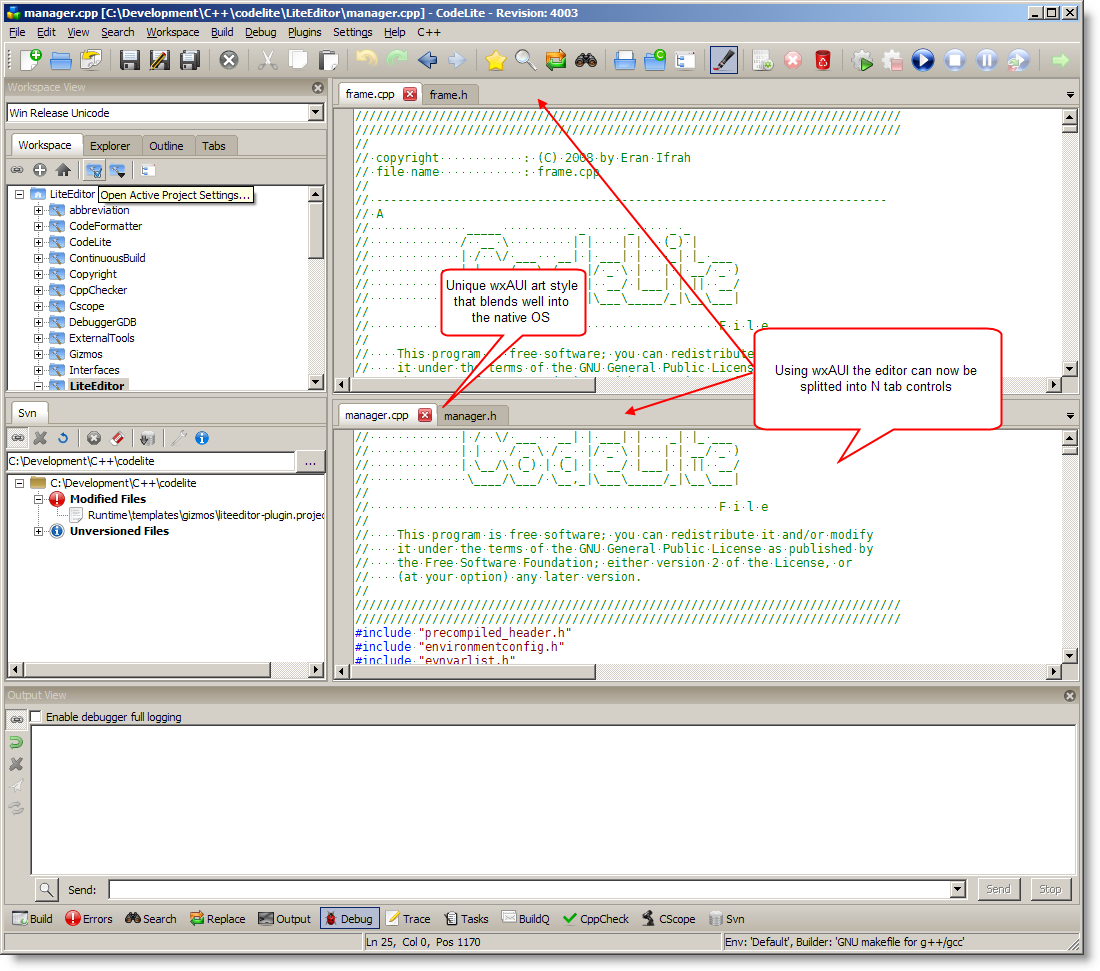
Task: Click the Find in Files binoculars icon
Action: click(x=586, y=60)
